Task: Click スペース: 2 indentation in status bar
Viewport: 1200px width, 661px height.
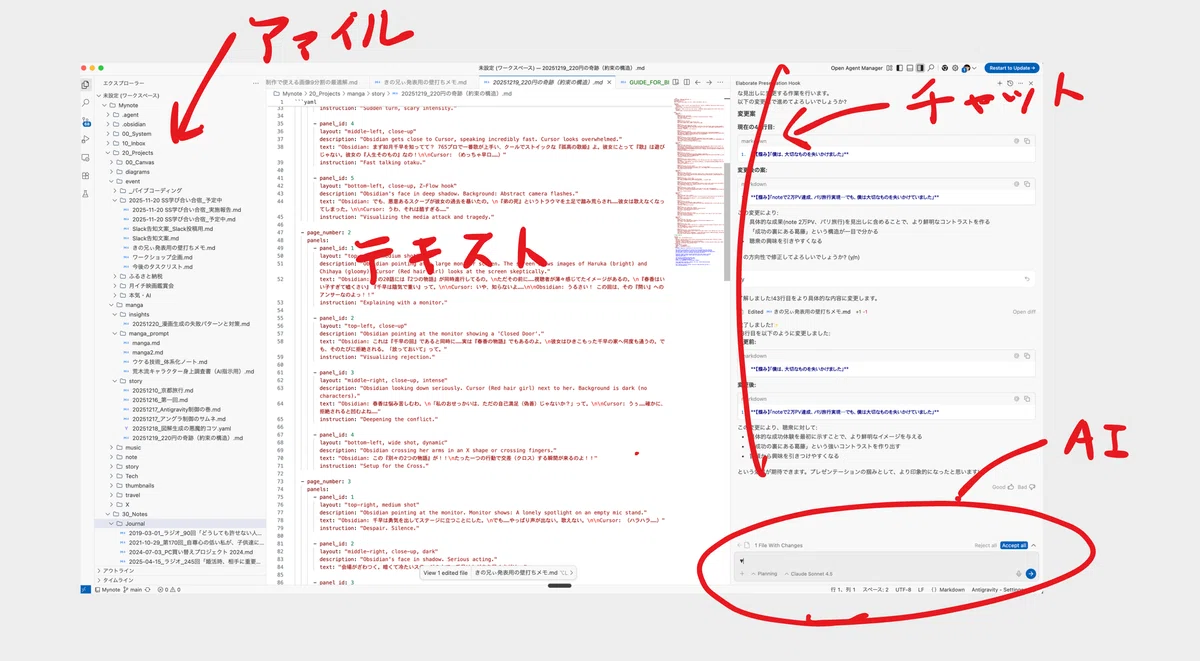Action: (875, 590)
